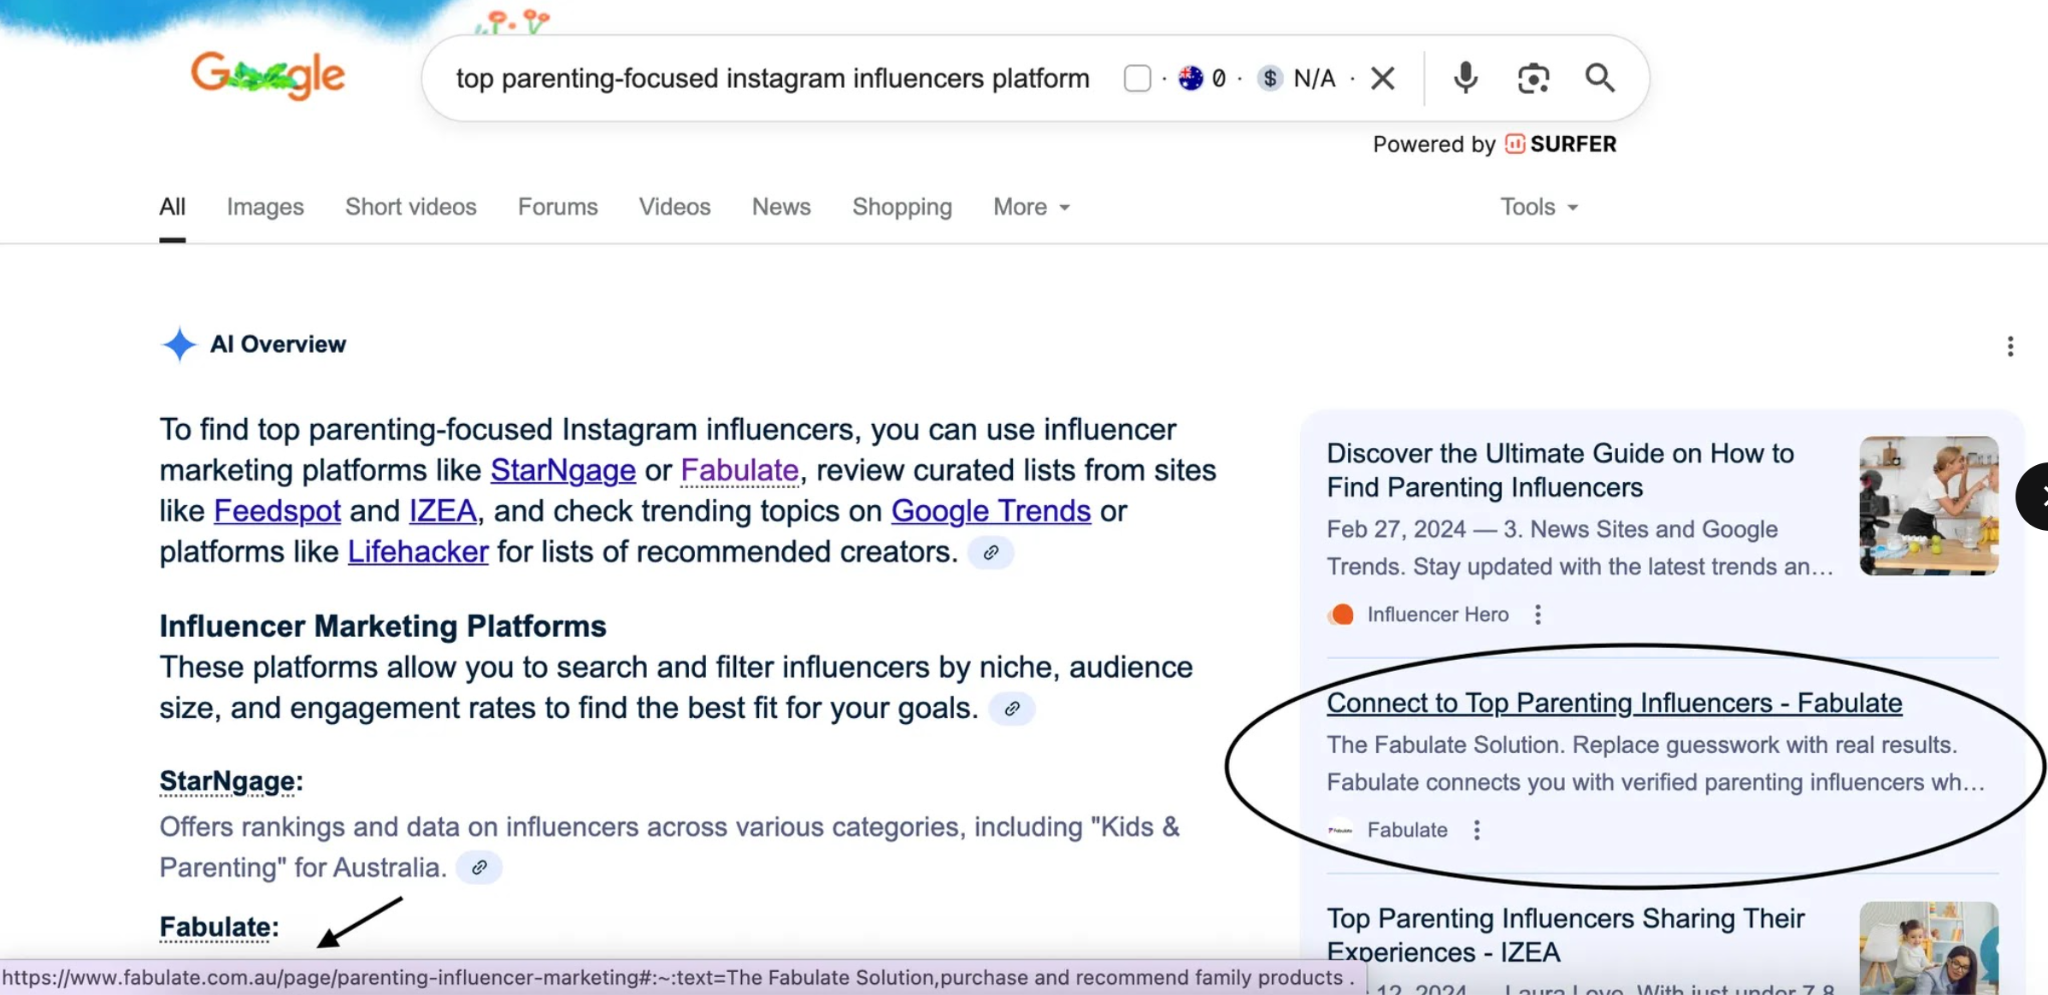Click the magnifying glass search button
2048x995 pixels.
[1599, 78]
